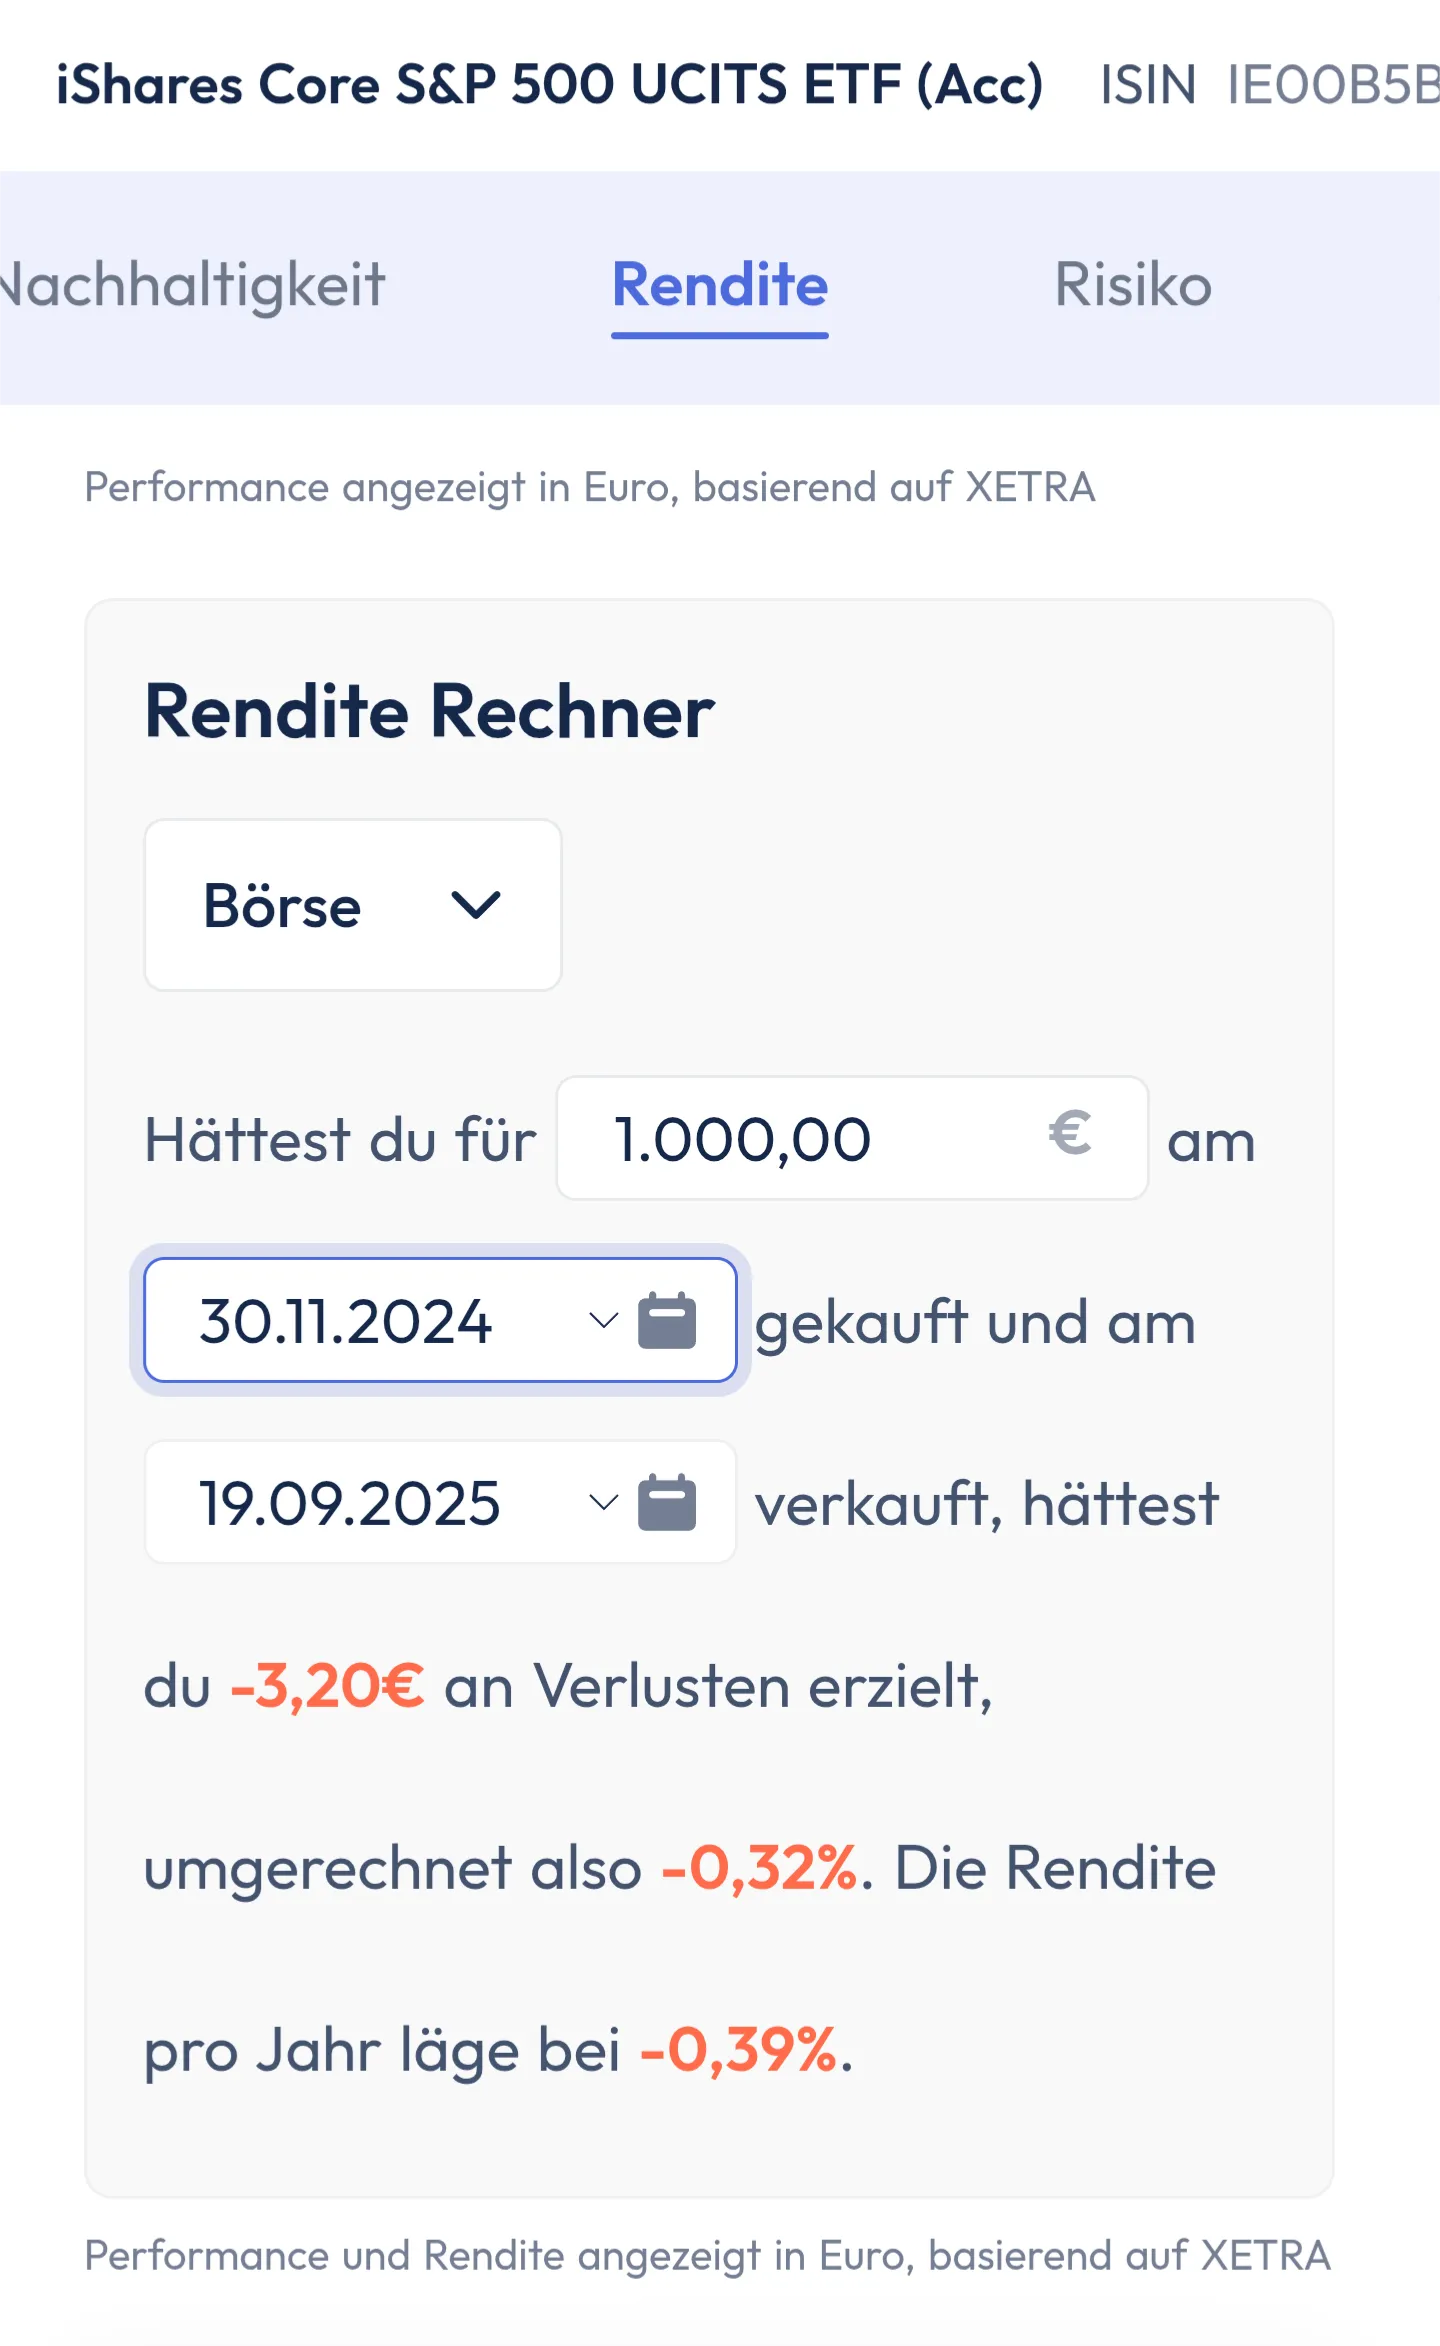This screenshot has width=1440, height=2346.
Task: Click the 1.000,00 investment amount field
Action: click(790, 1139)
